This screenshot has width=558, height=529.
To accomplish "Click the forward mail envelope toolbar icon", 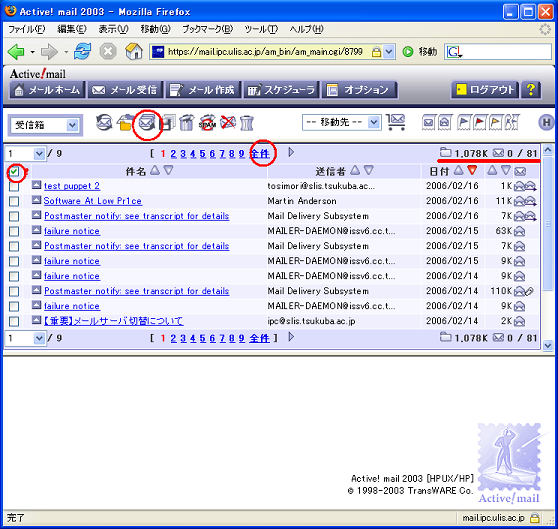I will pyautogui.click(x=147, y=123).
